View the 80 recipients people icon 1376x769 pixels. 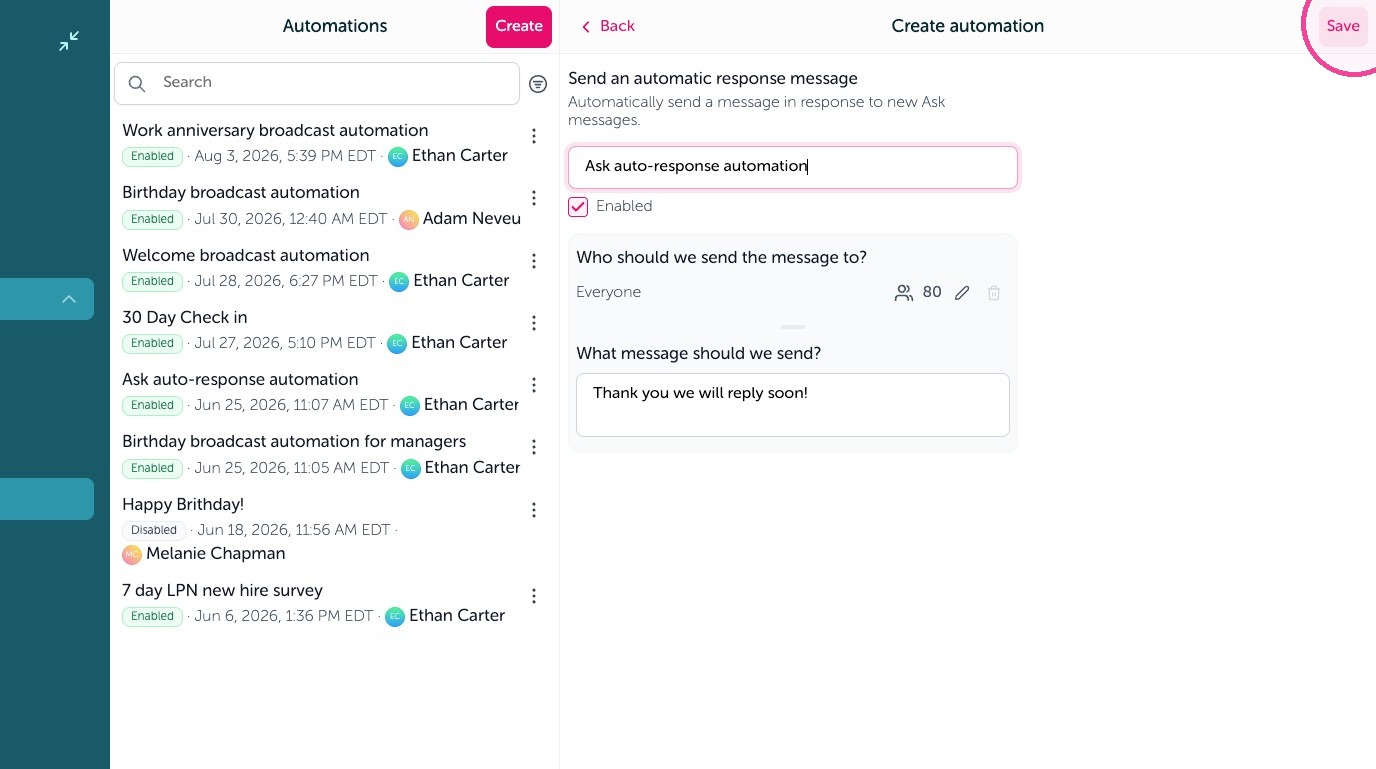[x=904, y=293]
